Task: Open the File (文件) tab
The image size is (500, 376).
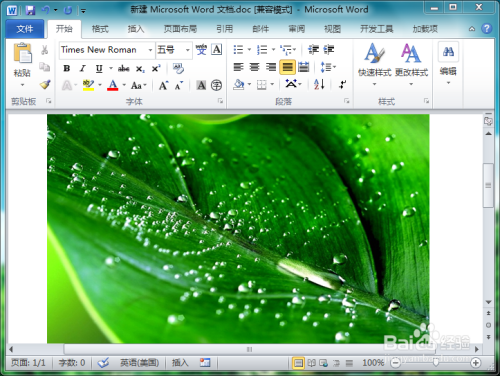Action: [25, 29]
